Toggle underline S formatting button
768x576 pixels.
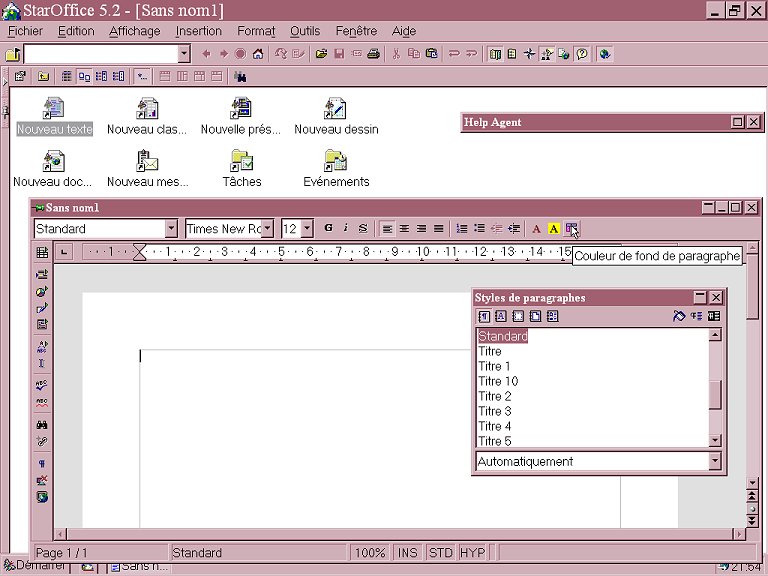click(362, 228)
